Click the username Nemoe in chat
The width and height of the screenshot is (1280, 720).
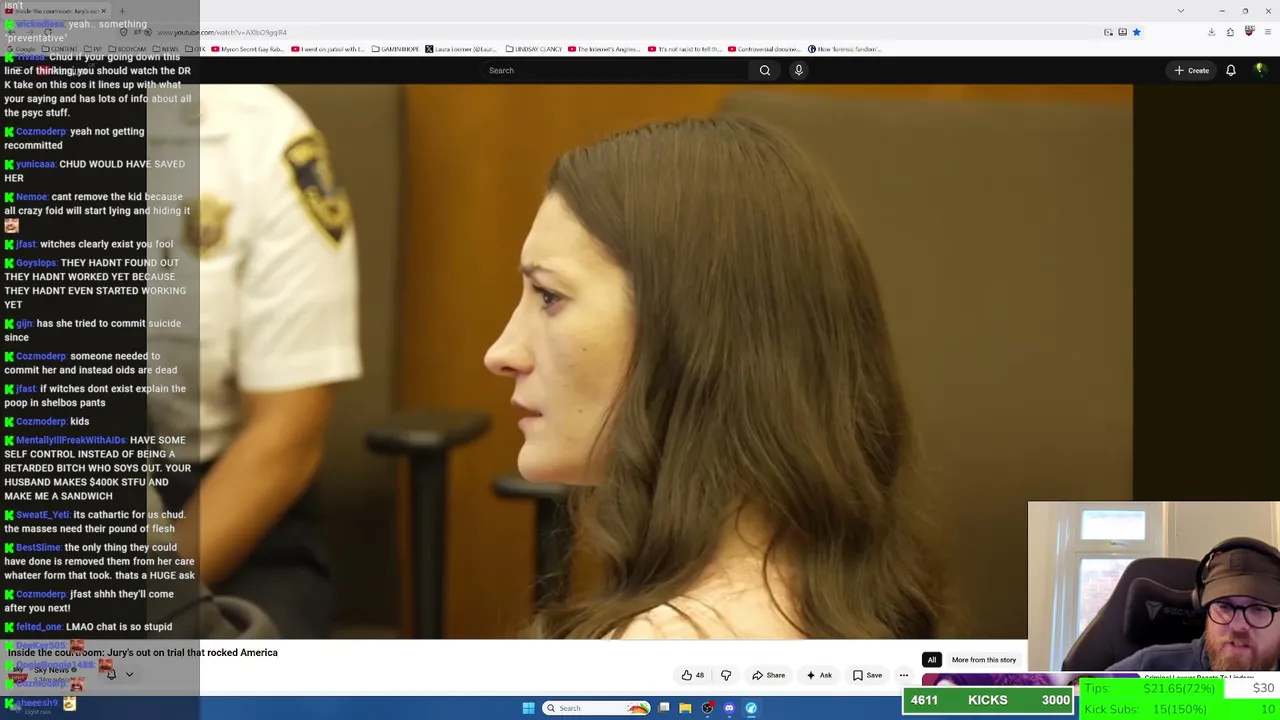pyautogui.click(x=32, y=197)
